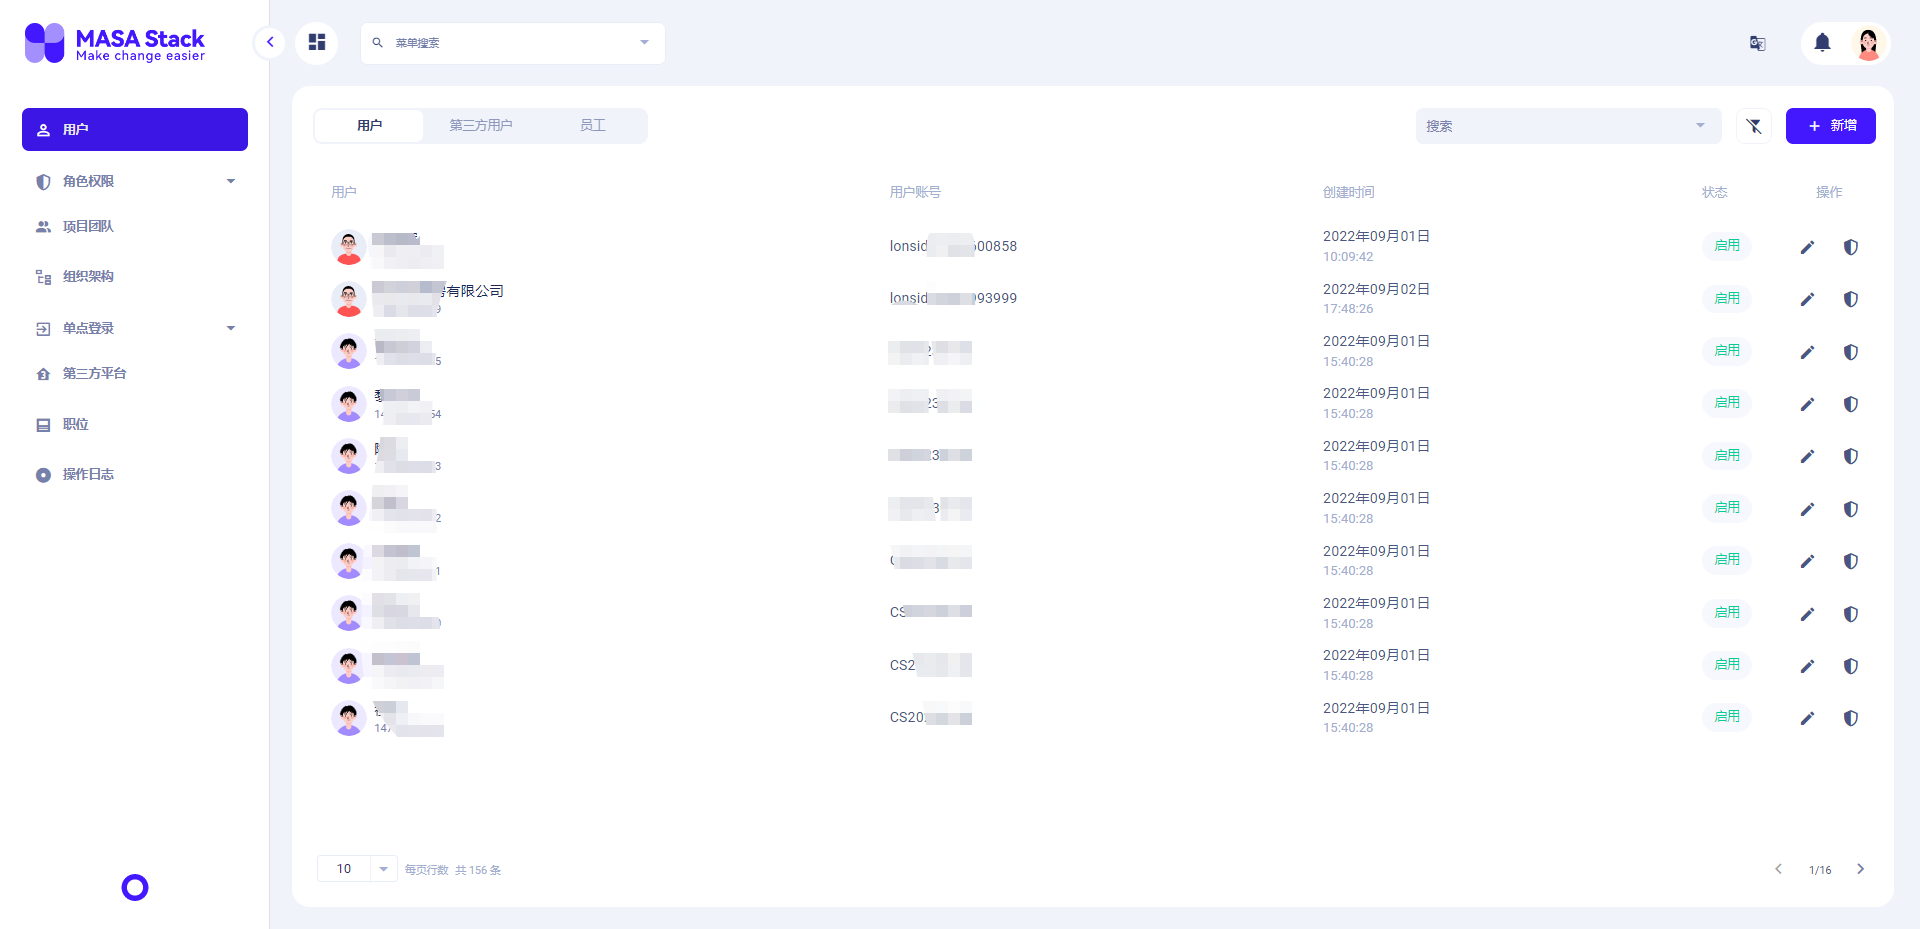
Task: Open the 组织架构 sidebar item
Action: 135,277
